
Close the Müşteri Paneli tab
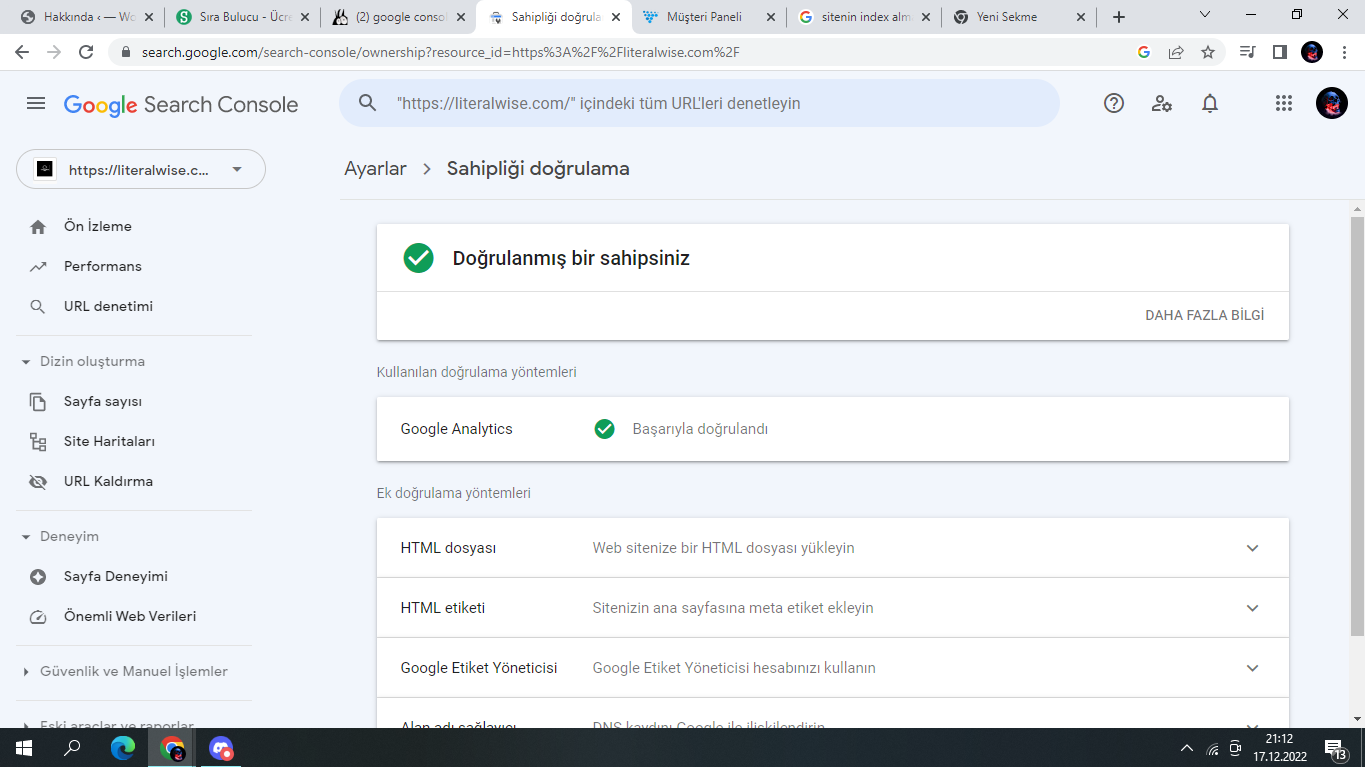[770, 17]
